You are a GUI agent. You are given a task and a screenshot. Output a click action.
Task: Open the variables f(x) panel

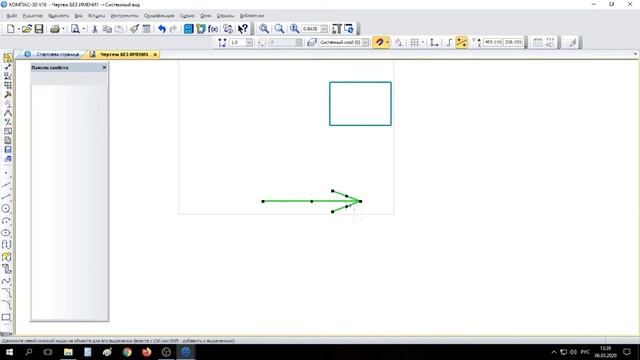(x=213, y=29)
